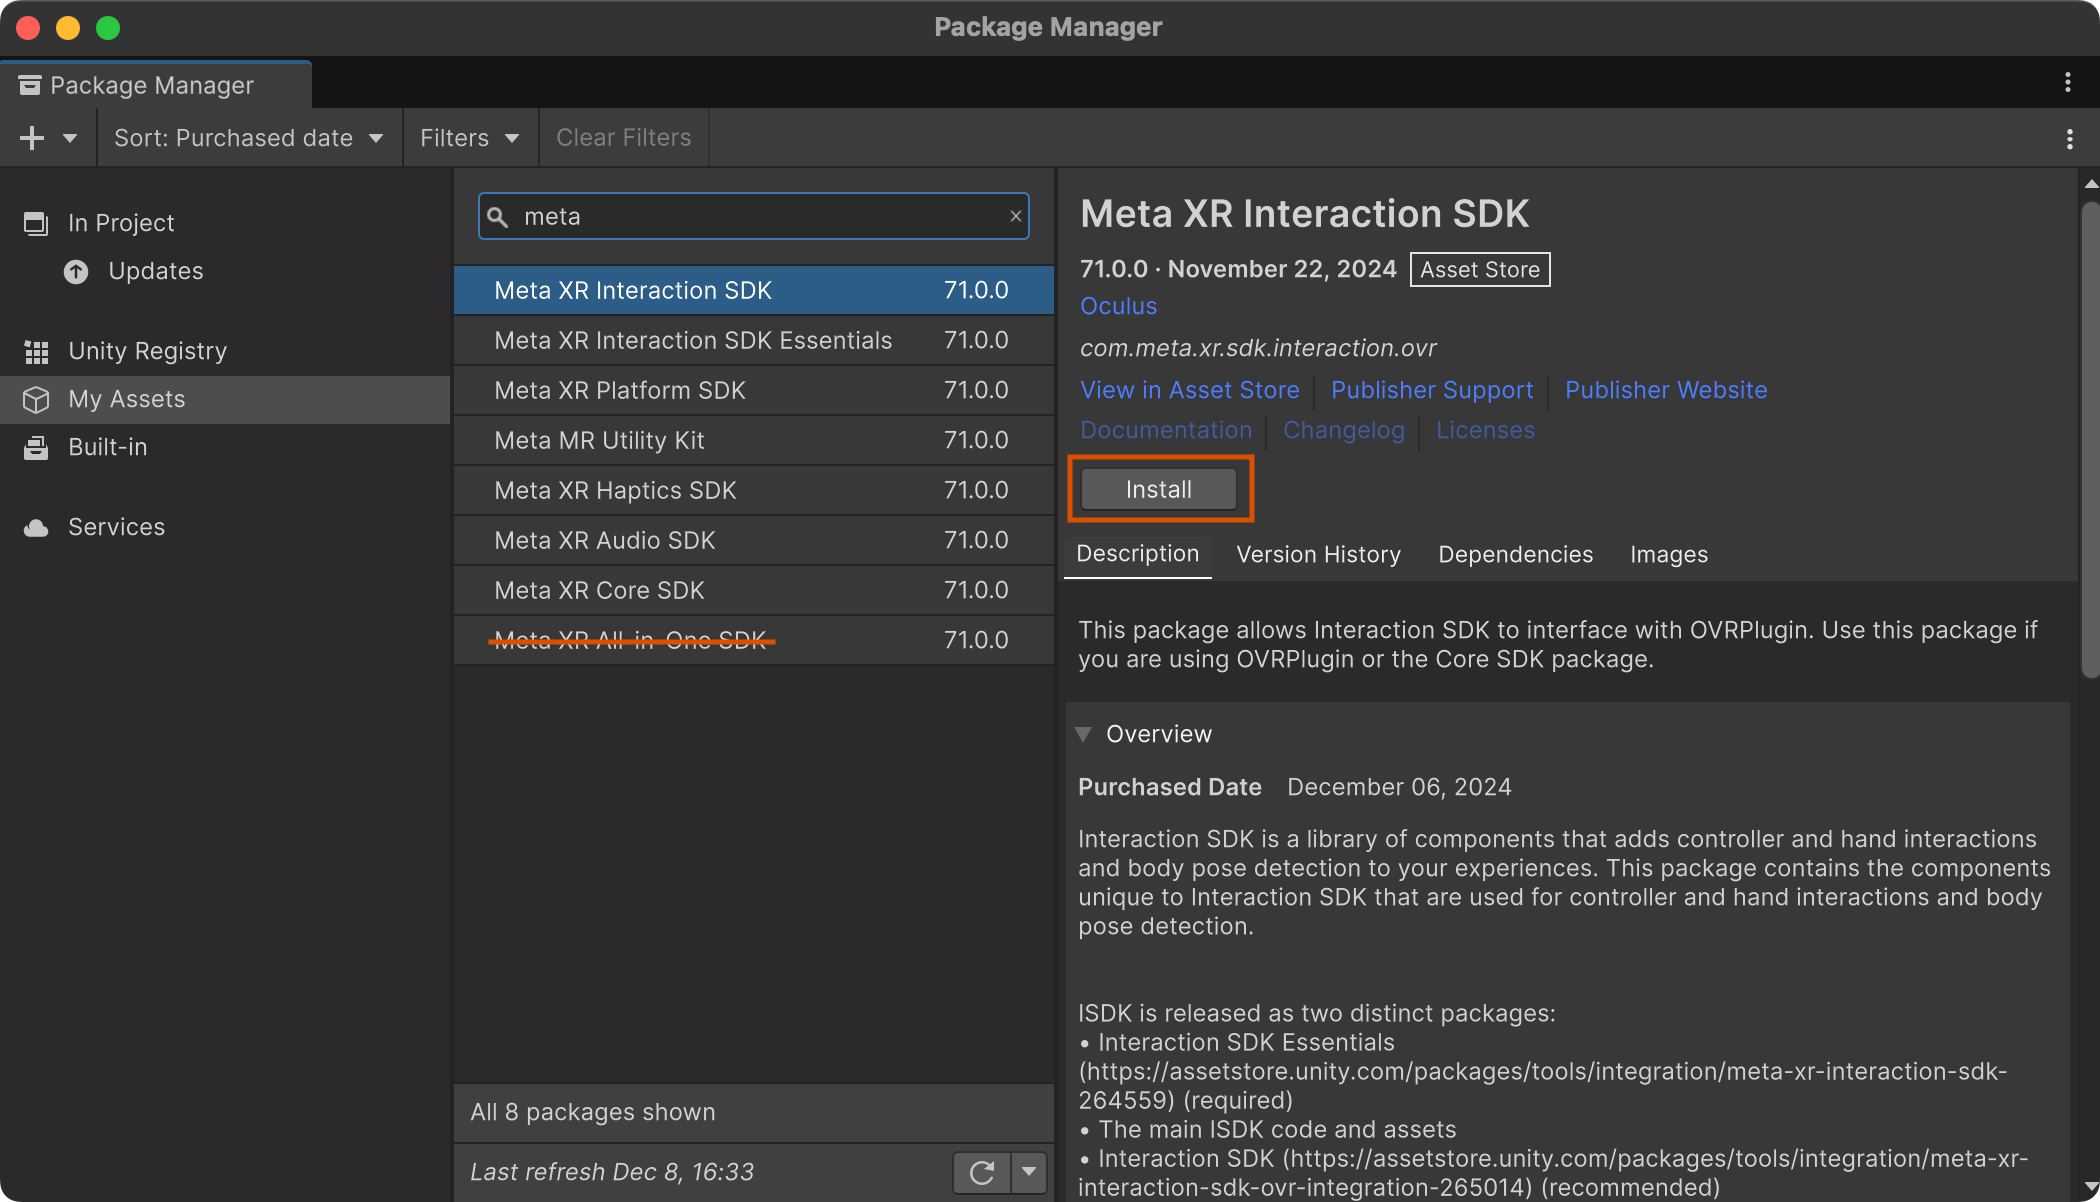2100x1202 pixels.
Task: Select the Meta XR Core SDK package
Action: (598, 590)
